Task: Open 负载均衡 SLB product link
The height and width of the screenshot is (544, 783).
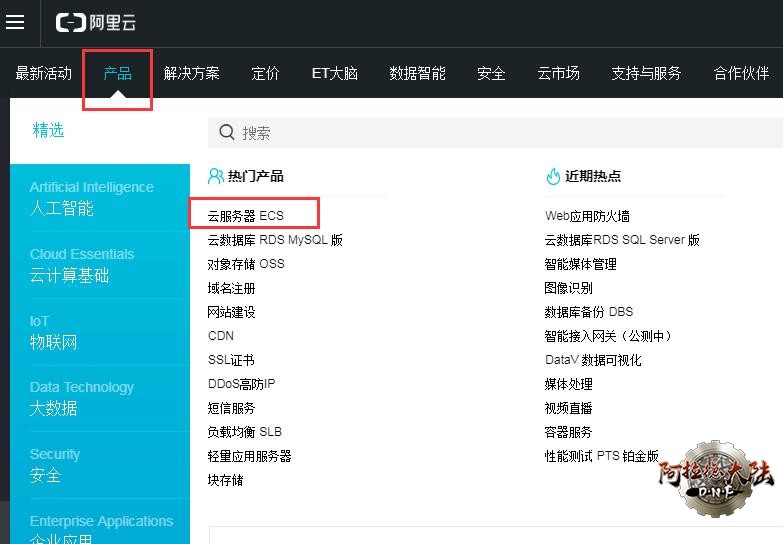Action: (245, 432)
